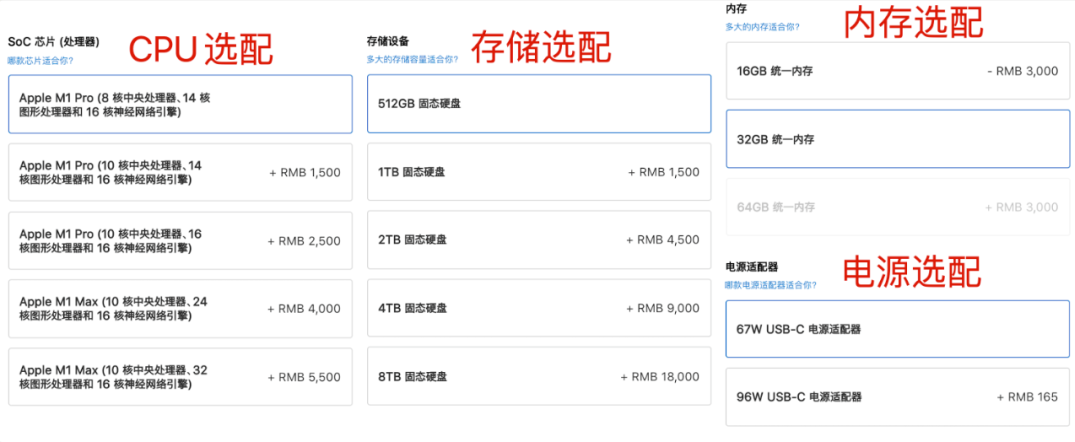Choose the 96W USB-C 电源适配器
The image size is (1075, 442).
[897, 397]
